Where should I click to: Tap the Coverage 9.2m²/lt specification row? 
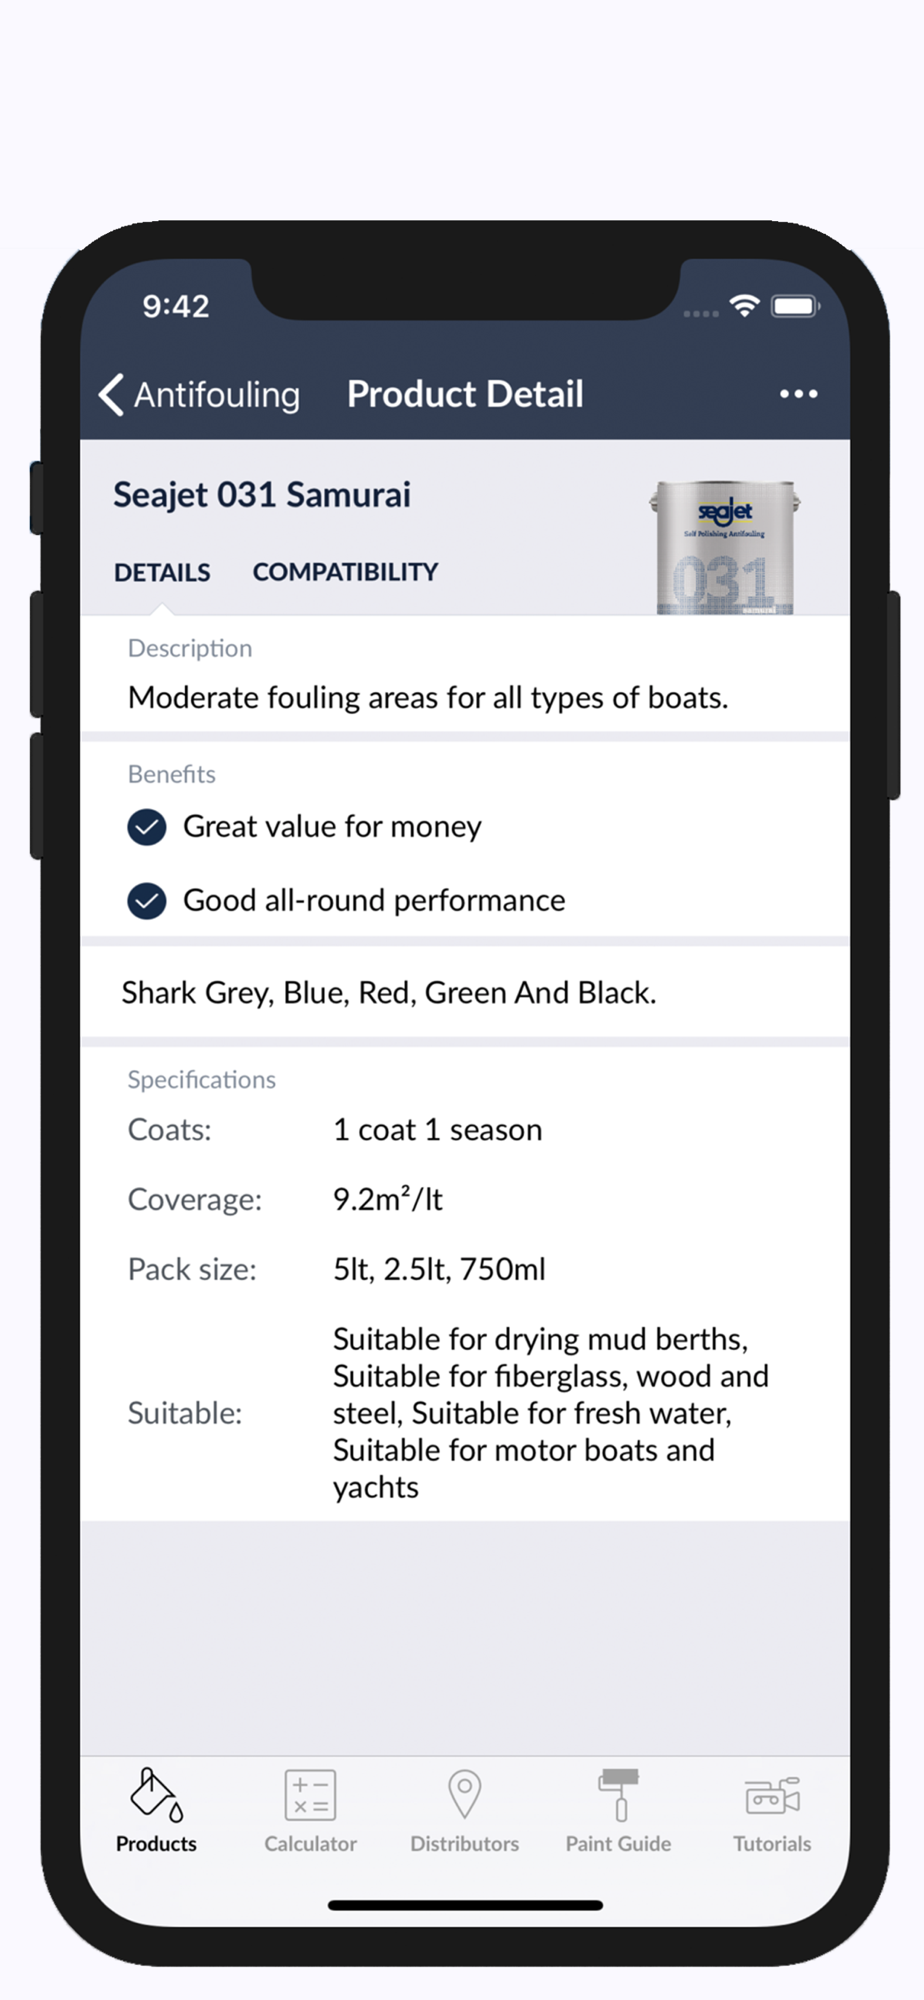(465, 1199)
